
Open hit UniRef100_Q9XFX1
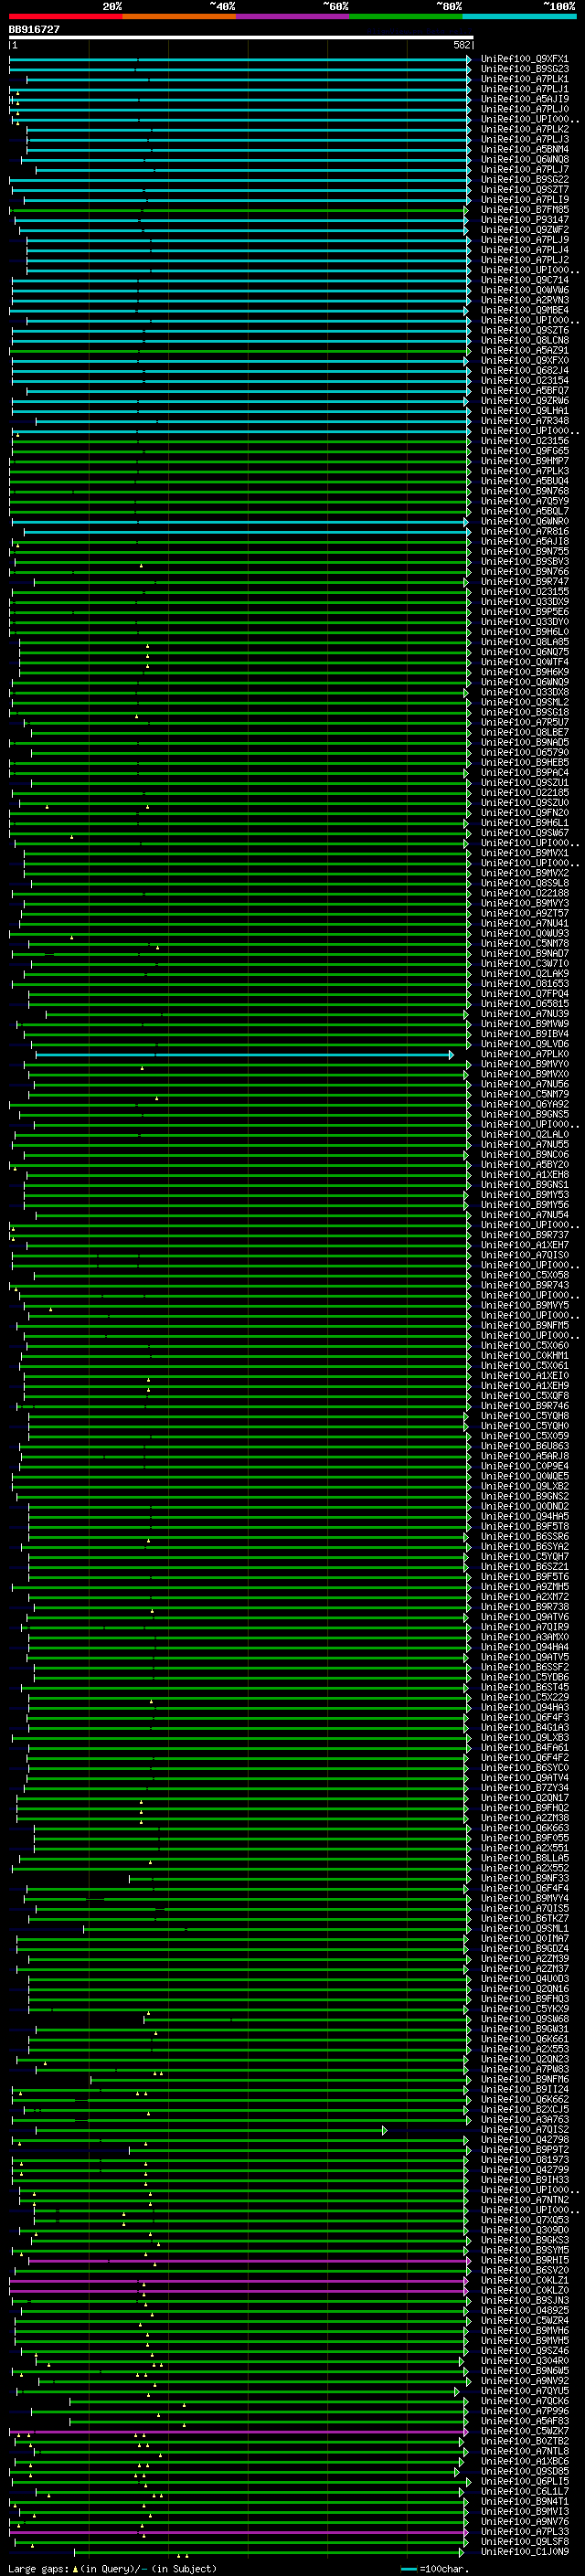[524, 59]
